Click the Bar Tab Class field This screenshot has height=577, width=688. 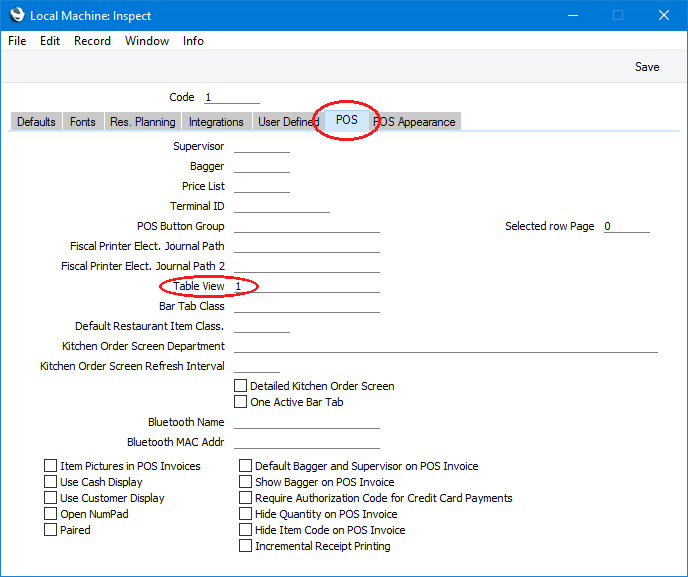coord(307,306)
